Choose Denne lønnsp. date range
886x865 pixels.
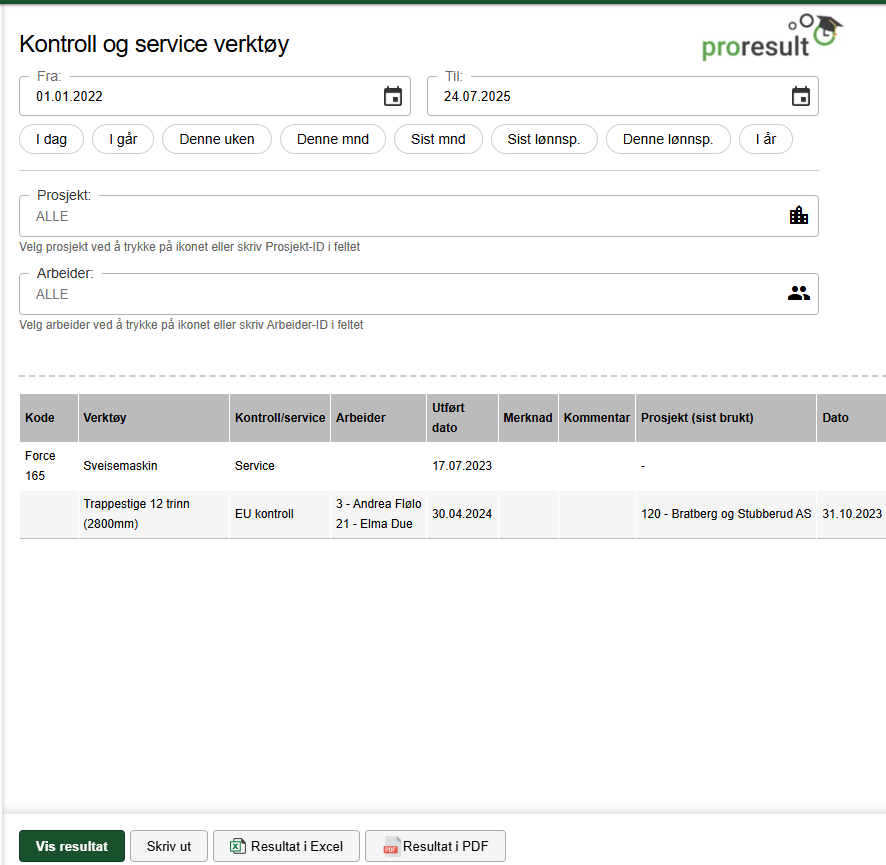pyautogui.click(x=668, y=139)
